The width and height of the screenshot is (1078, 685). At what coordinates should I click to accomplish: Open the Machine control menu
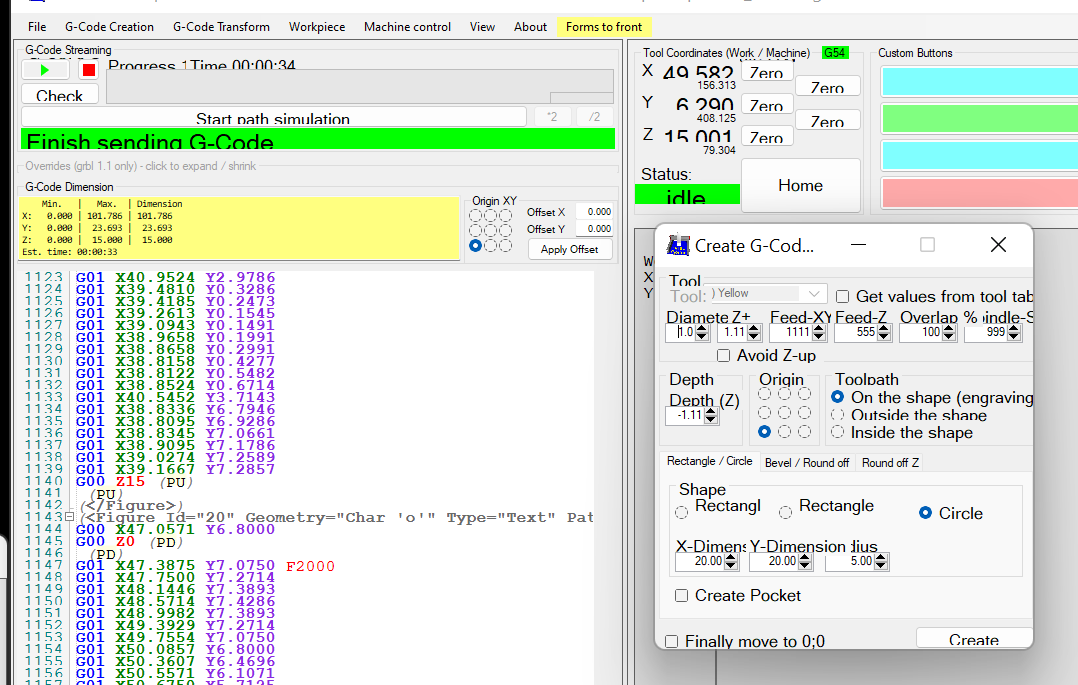point(407,27)
